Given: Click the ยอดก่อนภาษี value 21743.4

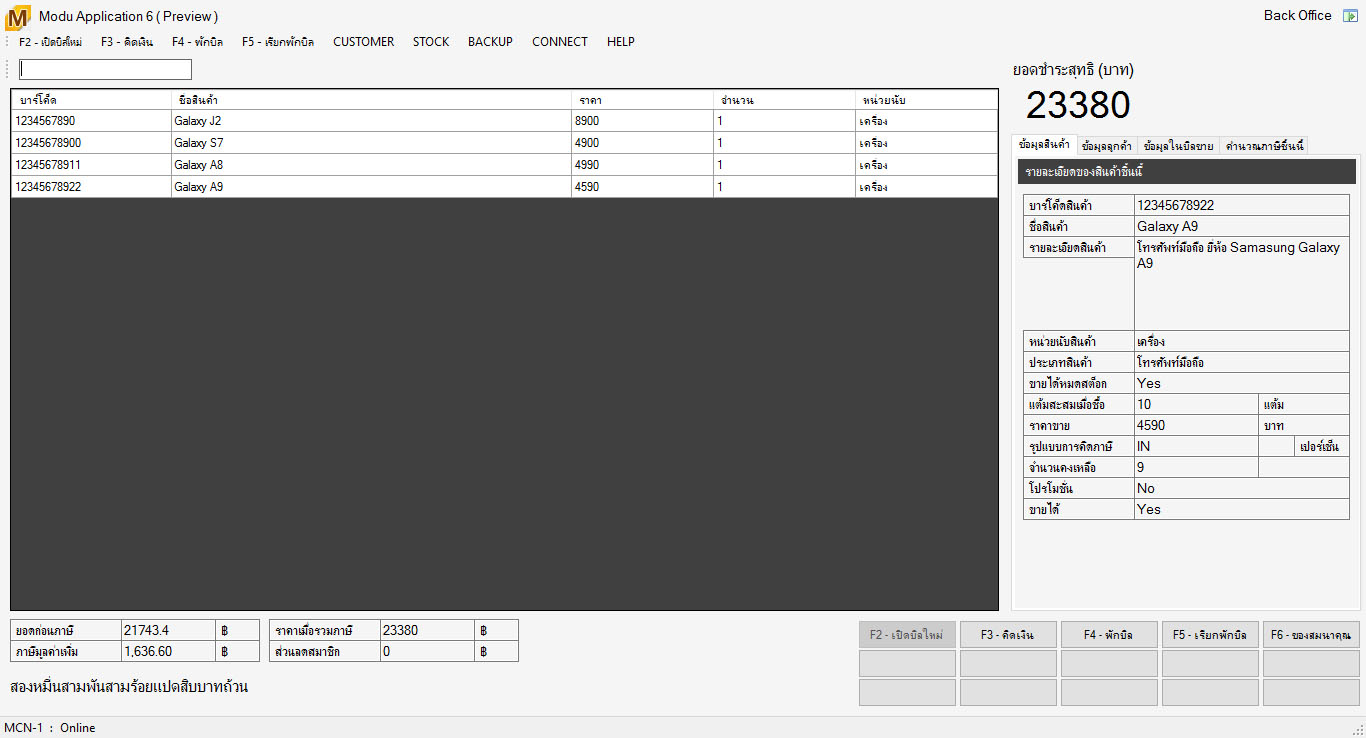Looking at the screenshot, I should (x=167, y=631).
